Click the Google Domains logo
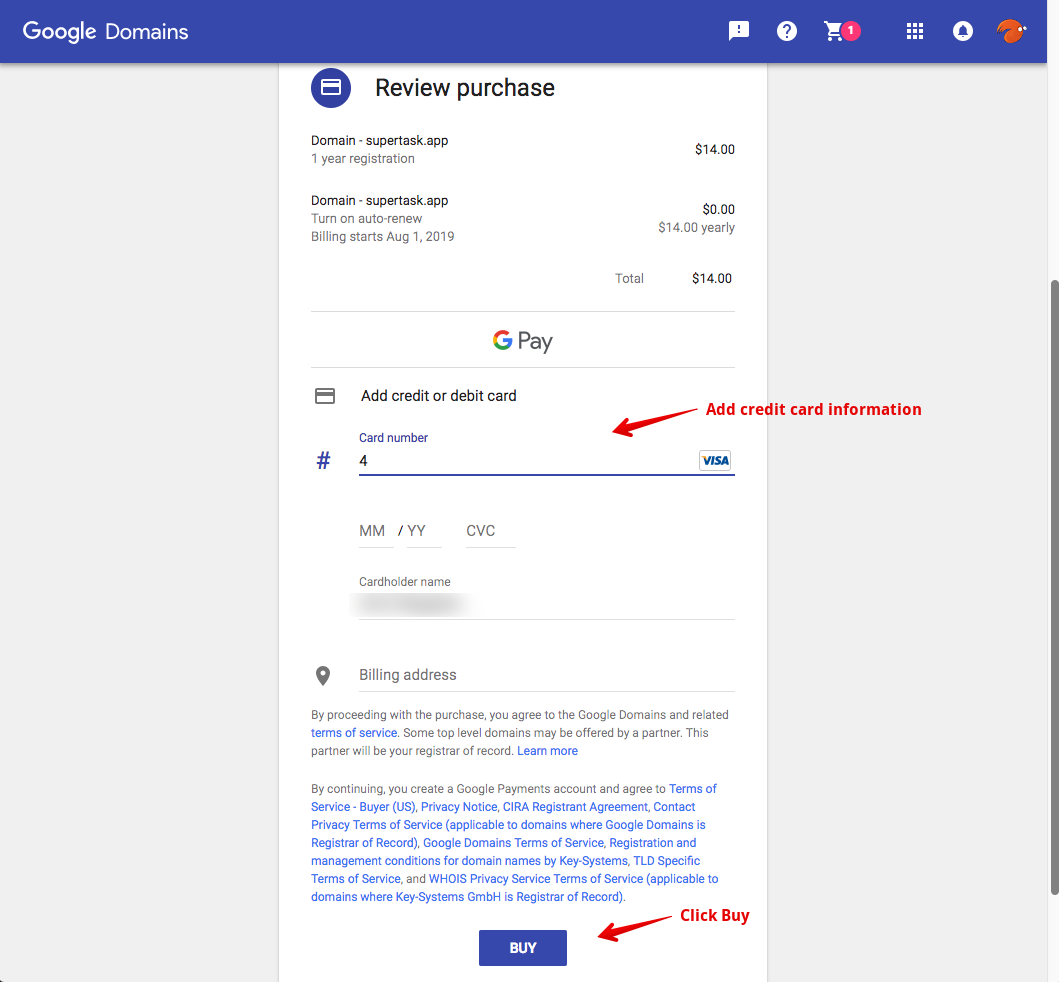Image resolution: width=1059 pixels, height=982 pixels. point(105,31)
